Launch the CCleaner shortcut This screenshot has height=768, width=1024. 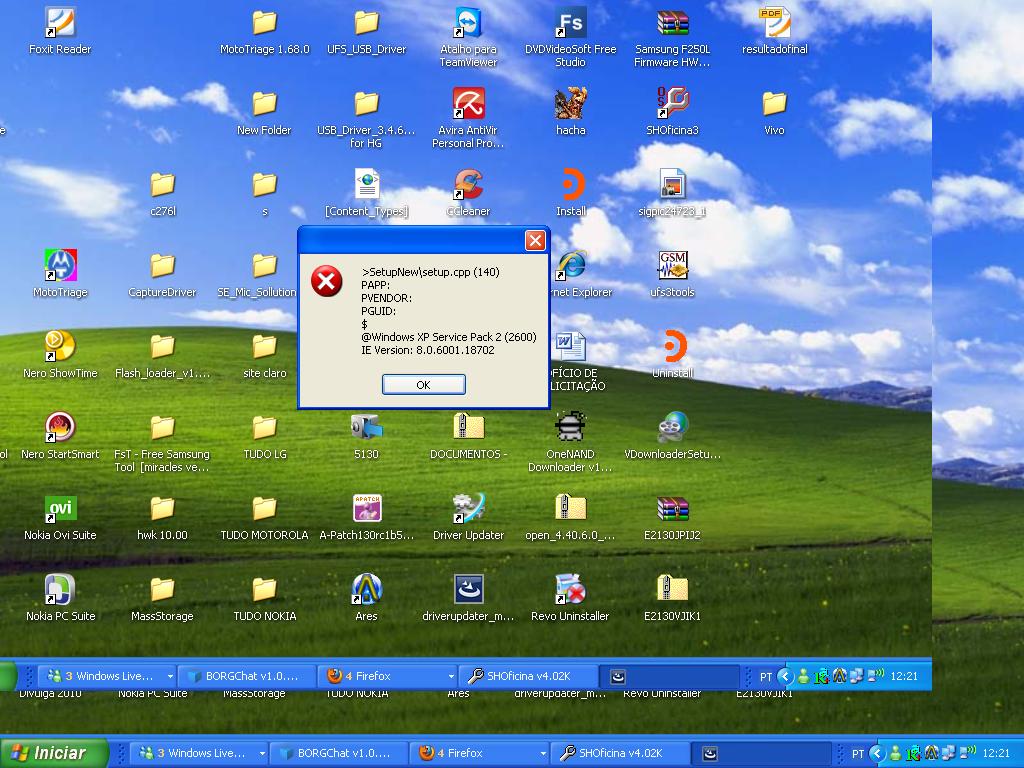click(468, 184)
